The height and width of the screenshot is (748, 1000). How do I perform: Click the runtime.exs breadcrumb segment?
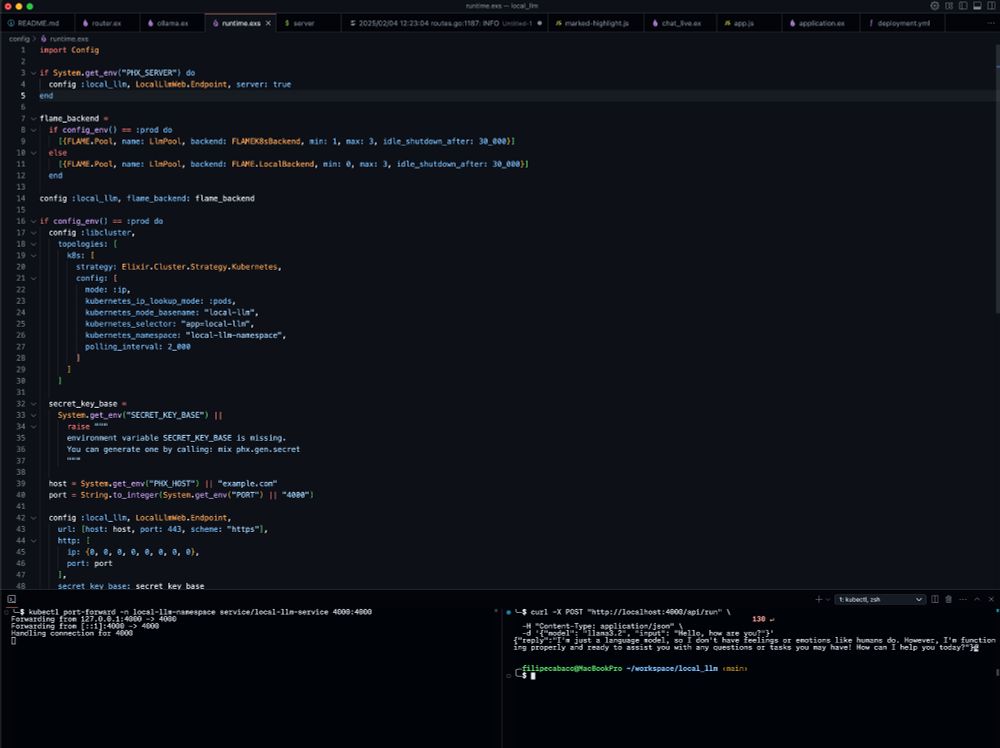pos(69,39)
